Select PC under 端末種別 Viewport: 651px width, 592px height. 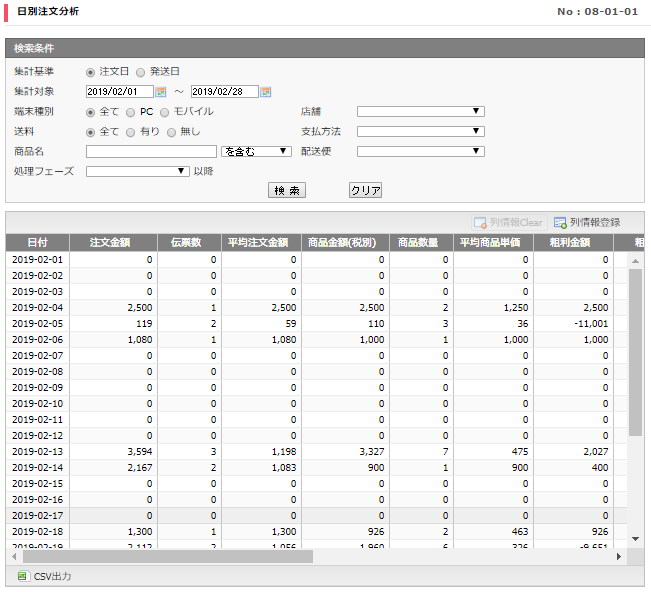click(130, 113)
